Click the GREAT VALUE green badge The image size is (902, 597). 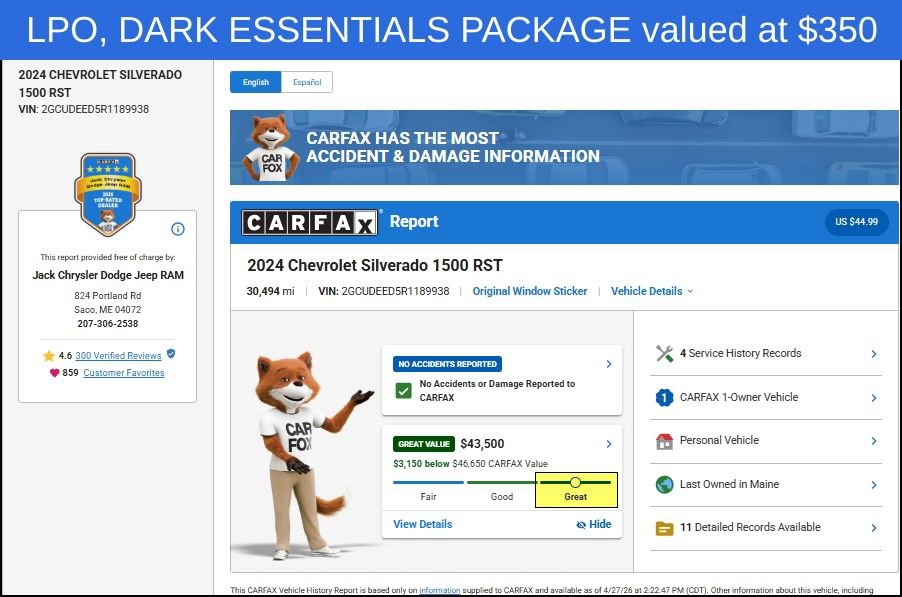pos(424,444)
